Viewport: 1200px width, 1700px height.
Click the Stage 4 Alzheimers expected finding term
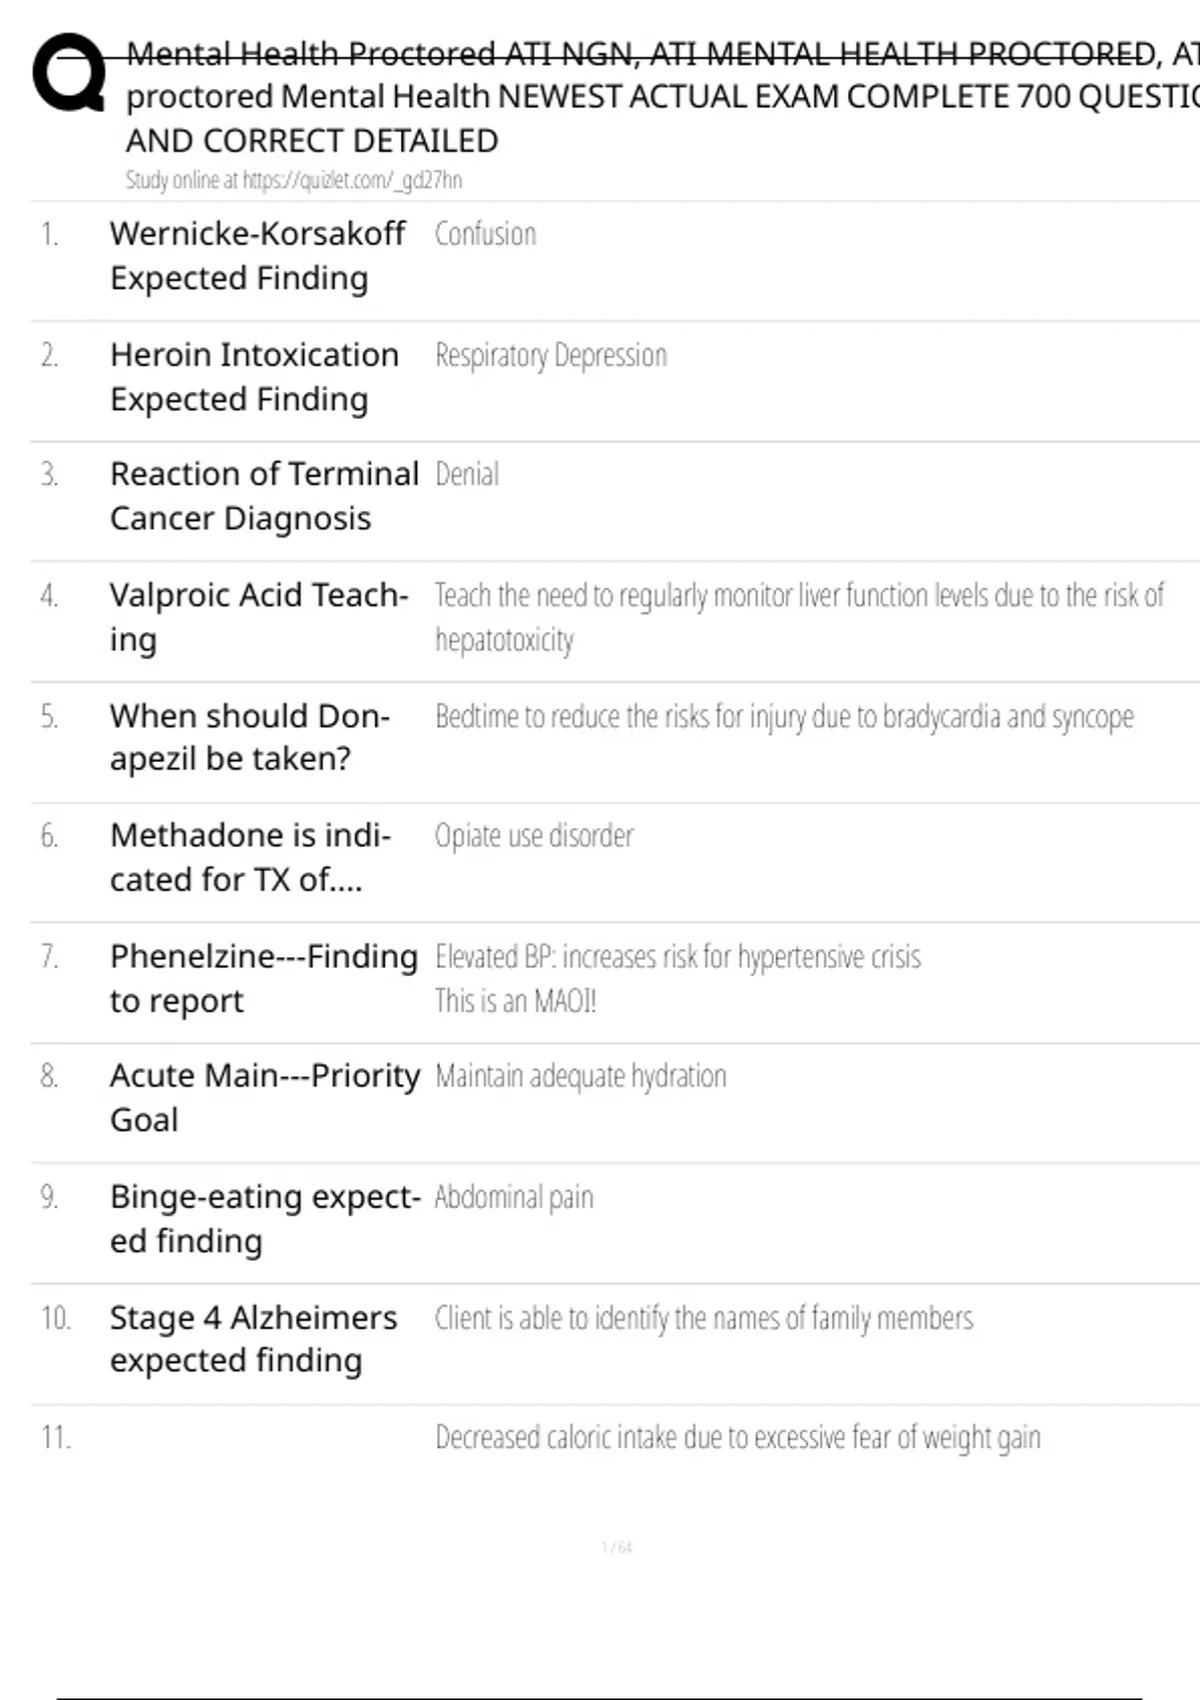click(254, 1339)
